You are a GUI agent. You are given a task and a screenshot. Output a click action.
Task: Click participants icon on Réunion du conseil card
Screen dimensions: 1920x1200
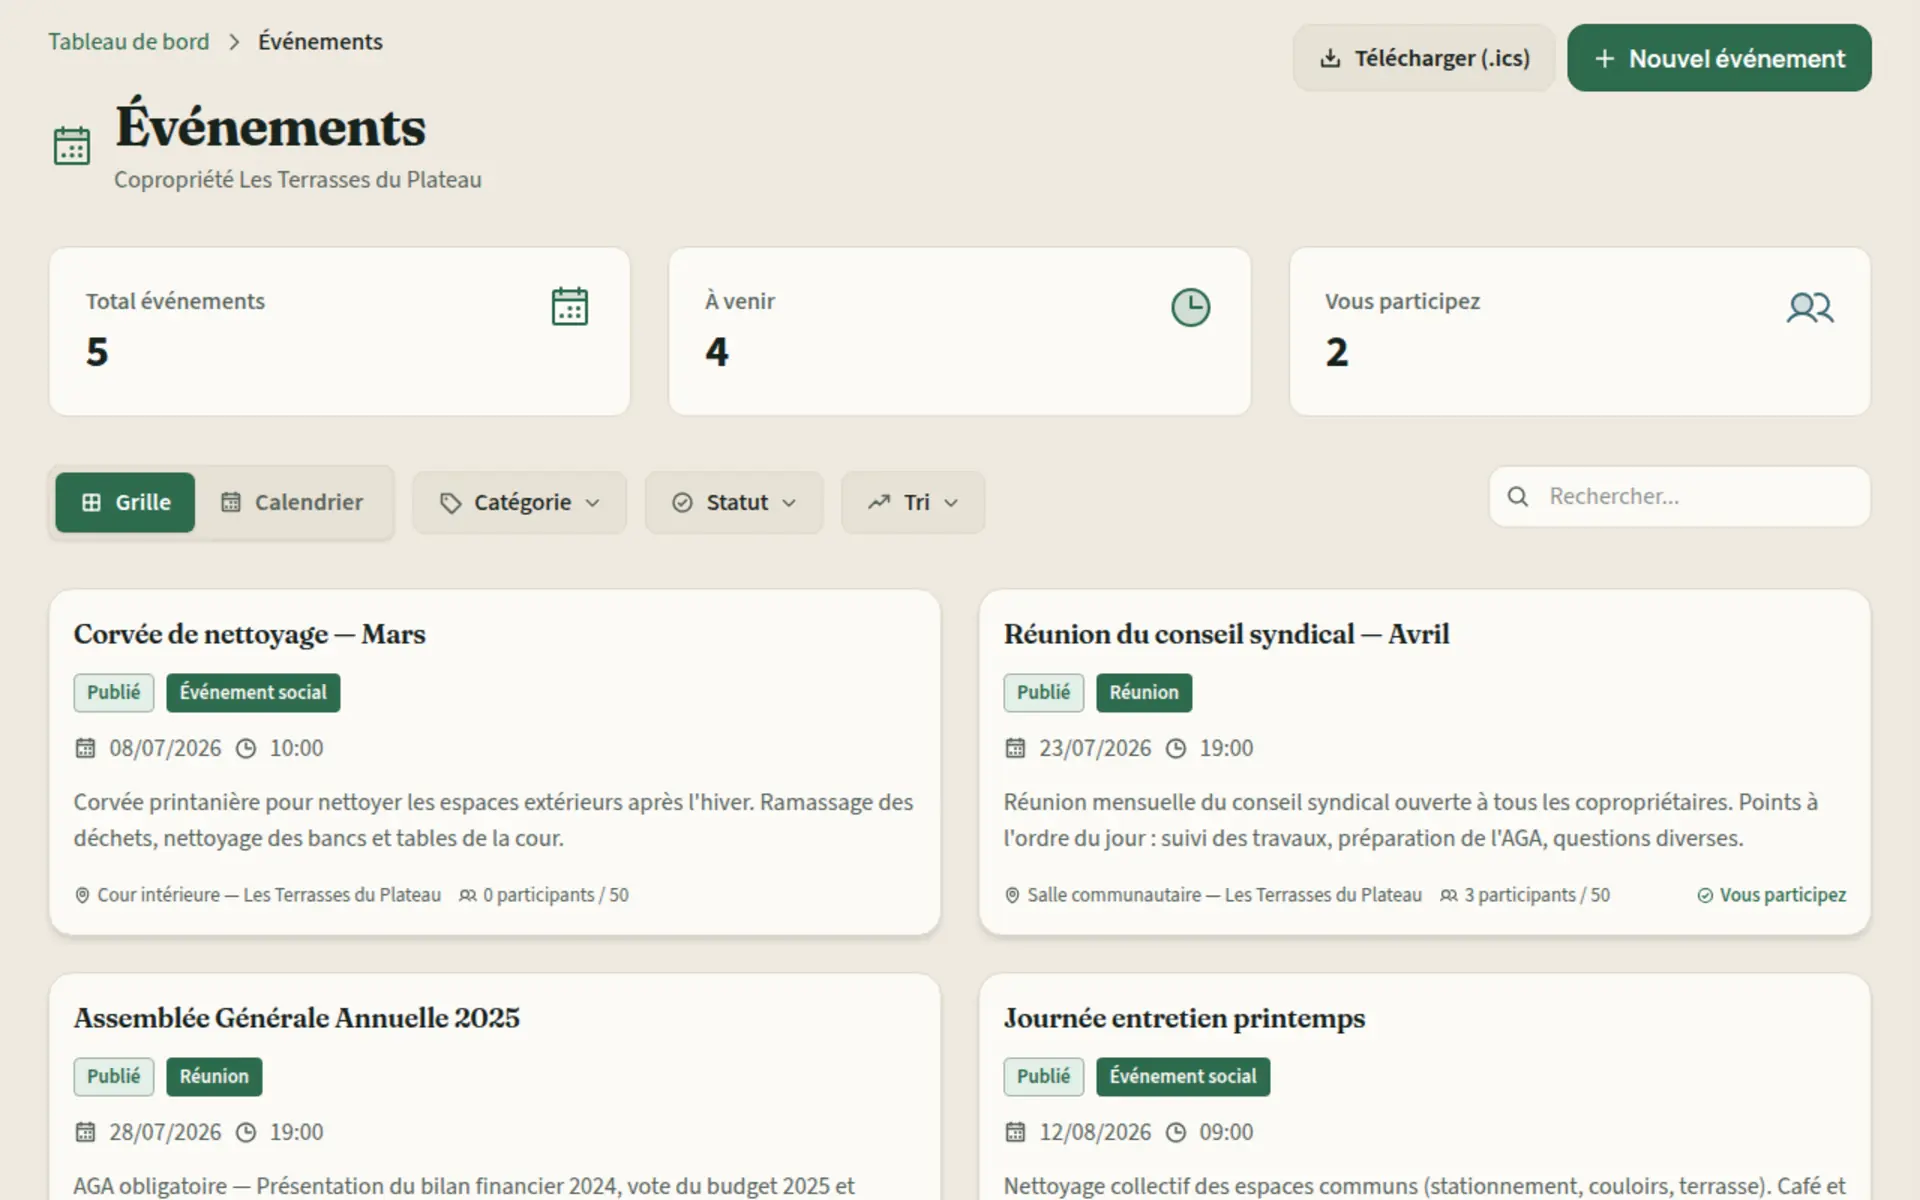pyautogui.click(x=1448, y=895)
